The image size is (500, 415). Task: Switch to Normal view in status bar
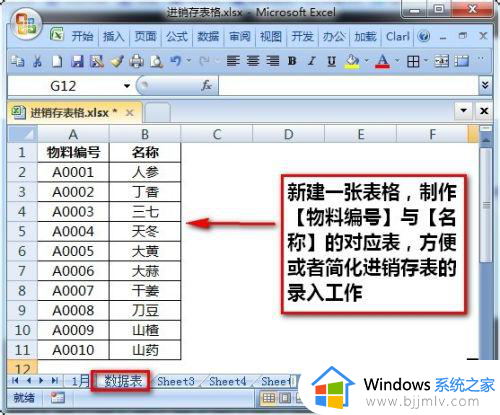269,397
